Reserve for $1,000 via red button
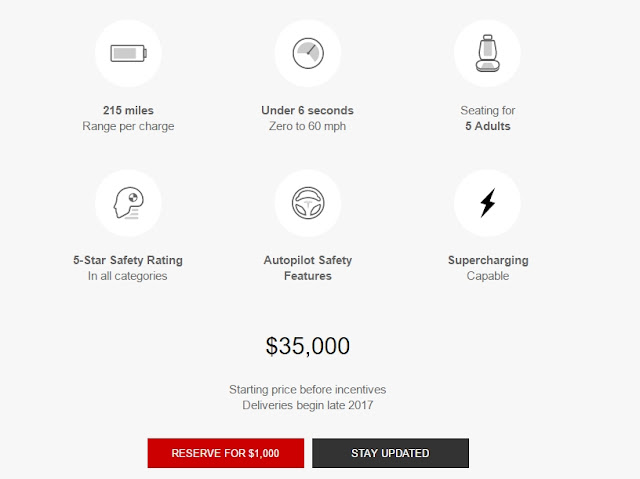Screen dimensions: 640x479 226,453
